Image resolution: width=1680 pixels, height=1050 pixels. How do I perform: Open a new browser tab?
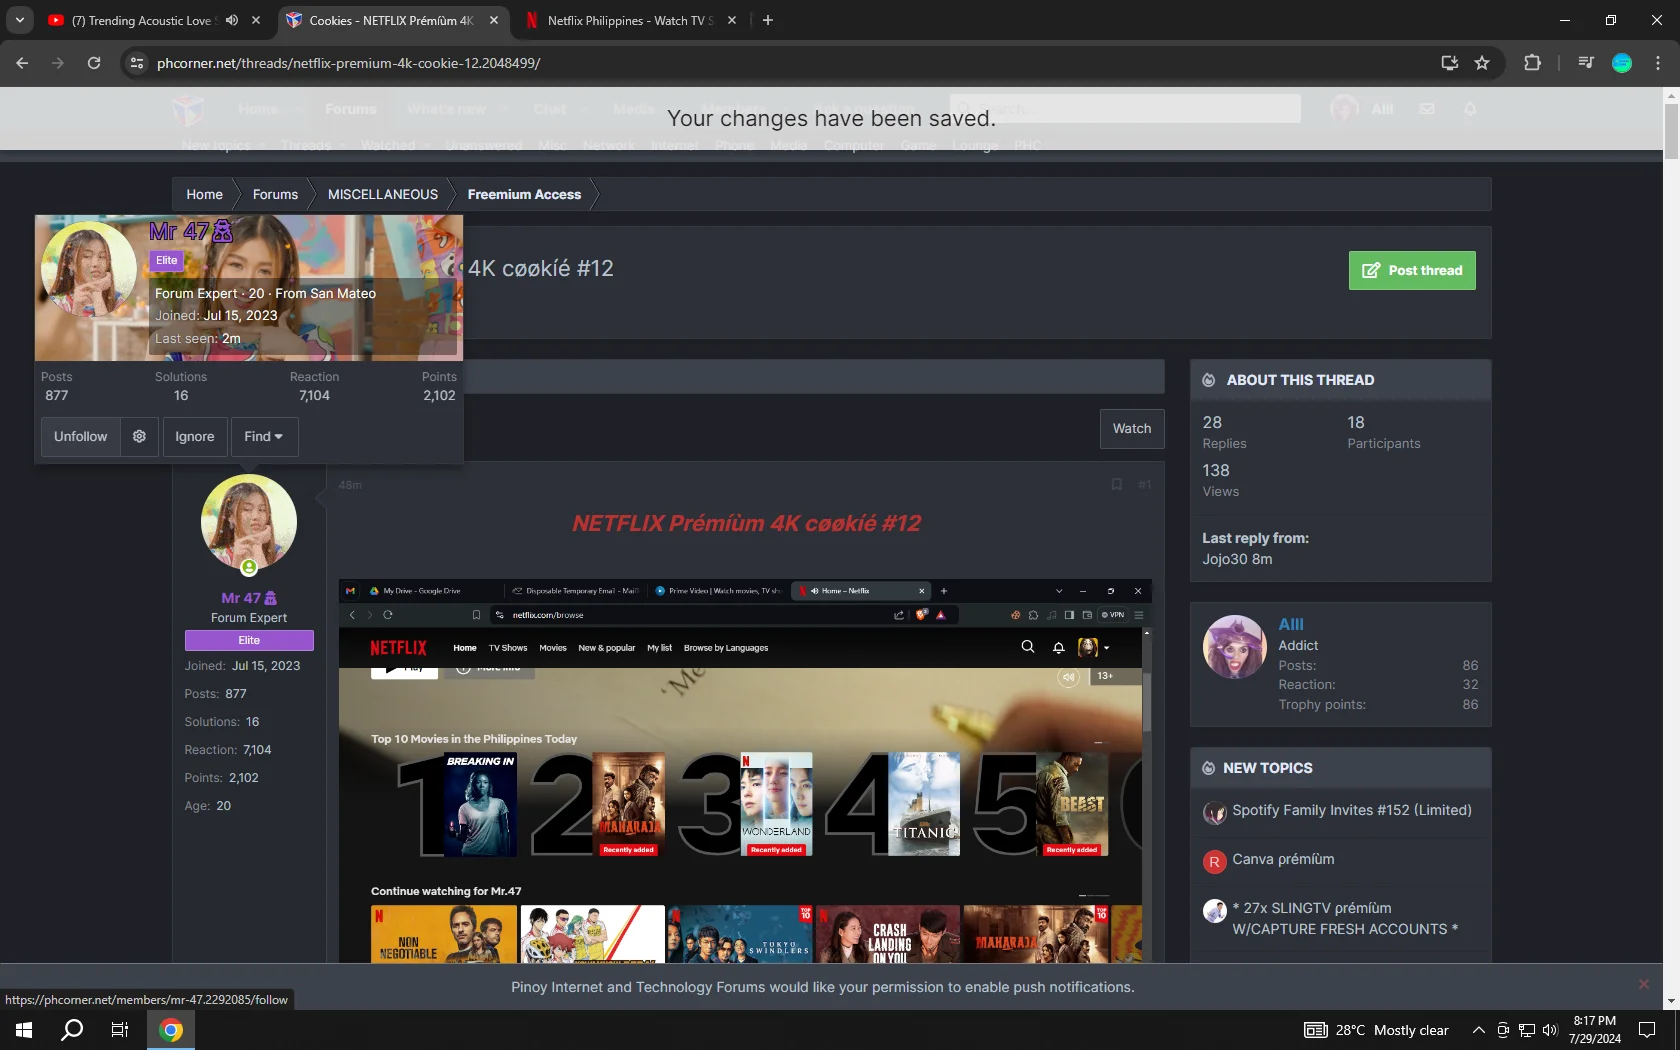(x=768, y=20)
